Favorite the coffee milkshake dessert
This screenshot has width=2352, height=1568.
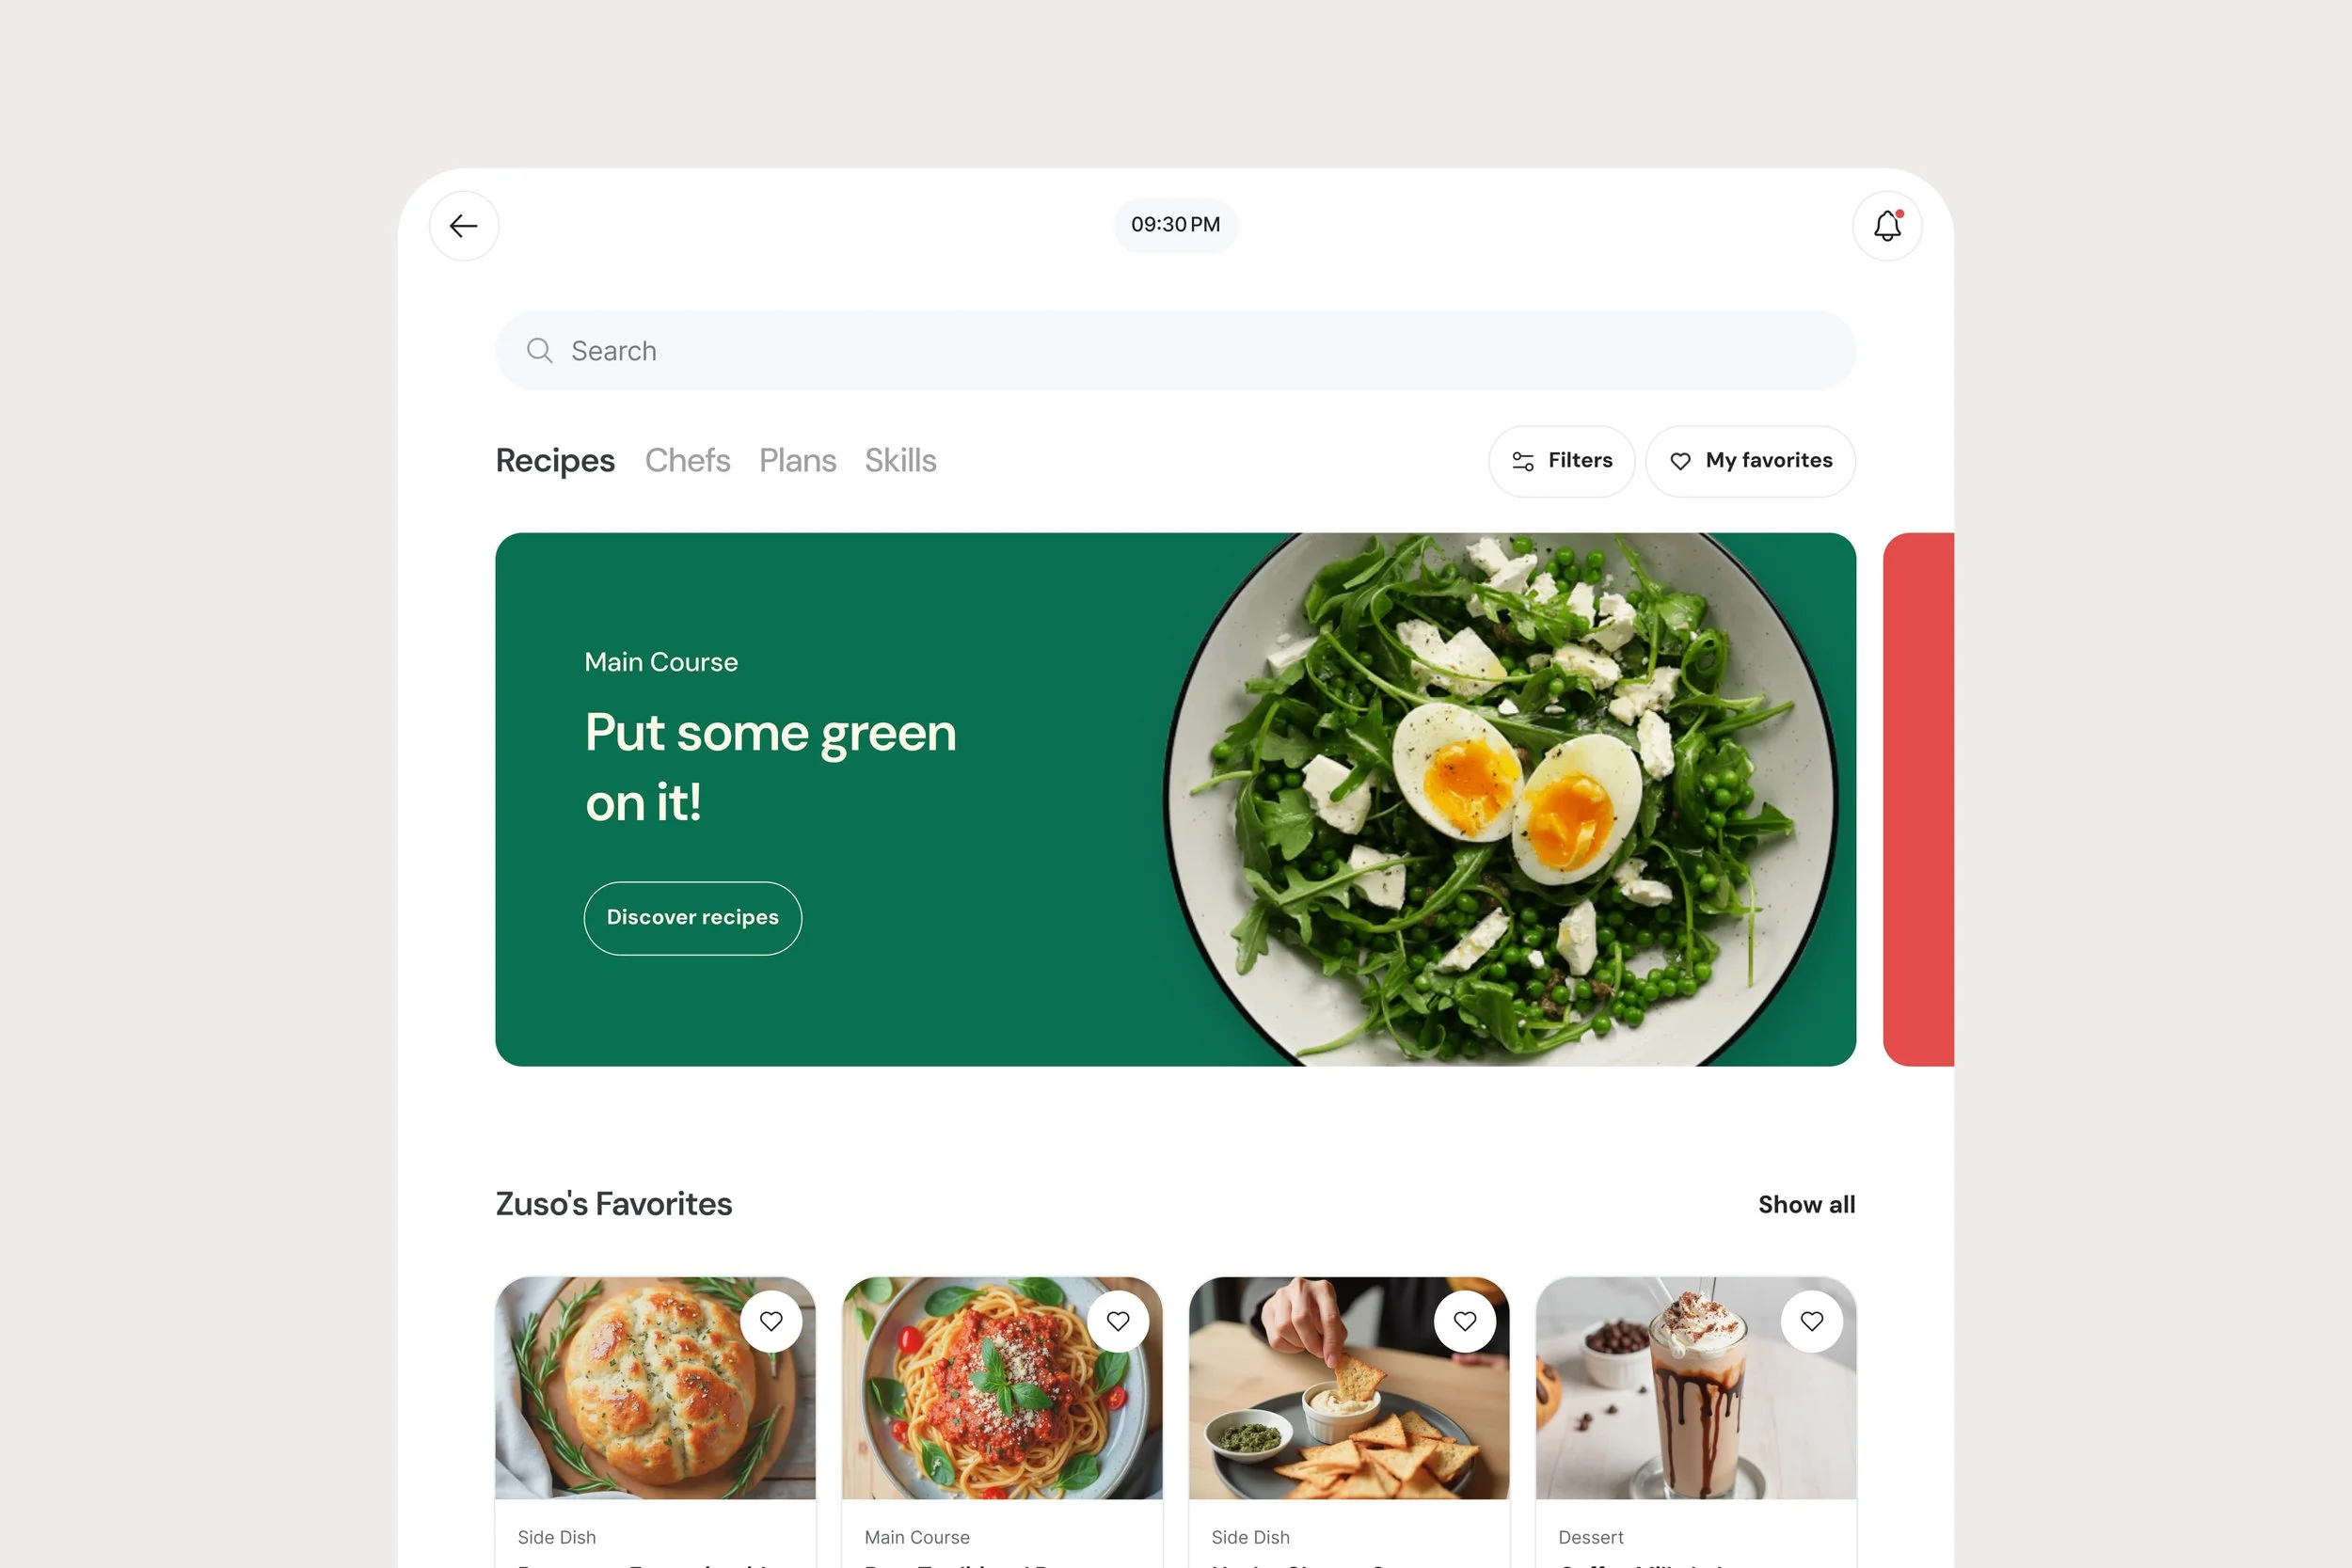pos(1812,1321)
